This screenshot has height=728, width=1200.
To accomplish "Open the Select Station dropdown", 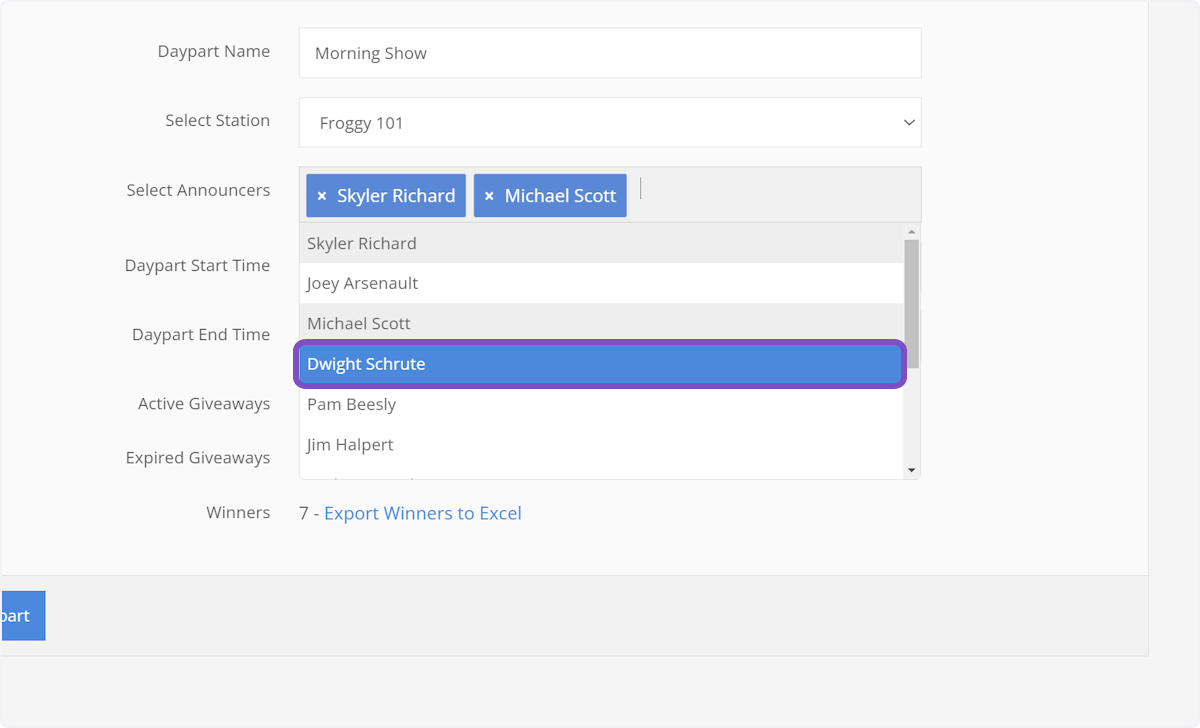I will pos(609,123).
